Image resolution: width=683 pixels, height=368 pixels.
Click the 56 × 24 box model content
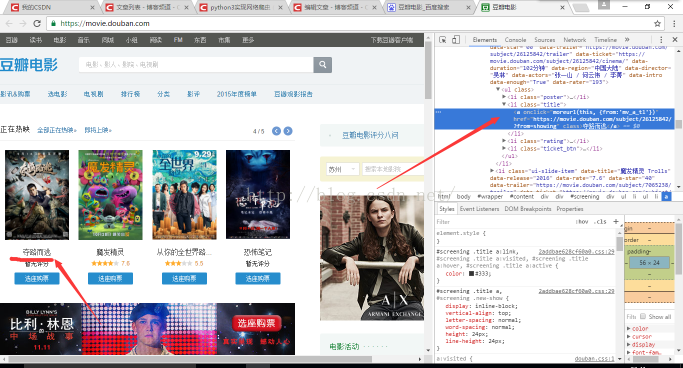click(649, 263)
